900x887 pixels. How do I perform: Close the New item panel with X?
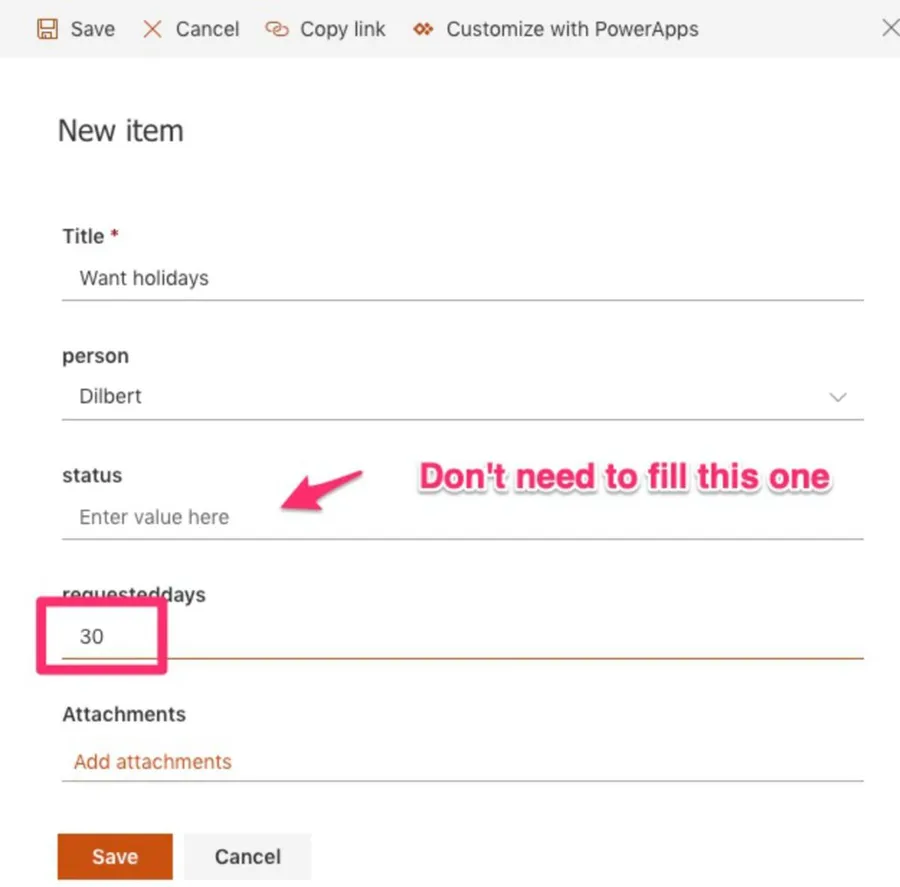click(x=889, y=28)
